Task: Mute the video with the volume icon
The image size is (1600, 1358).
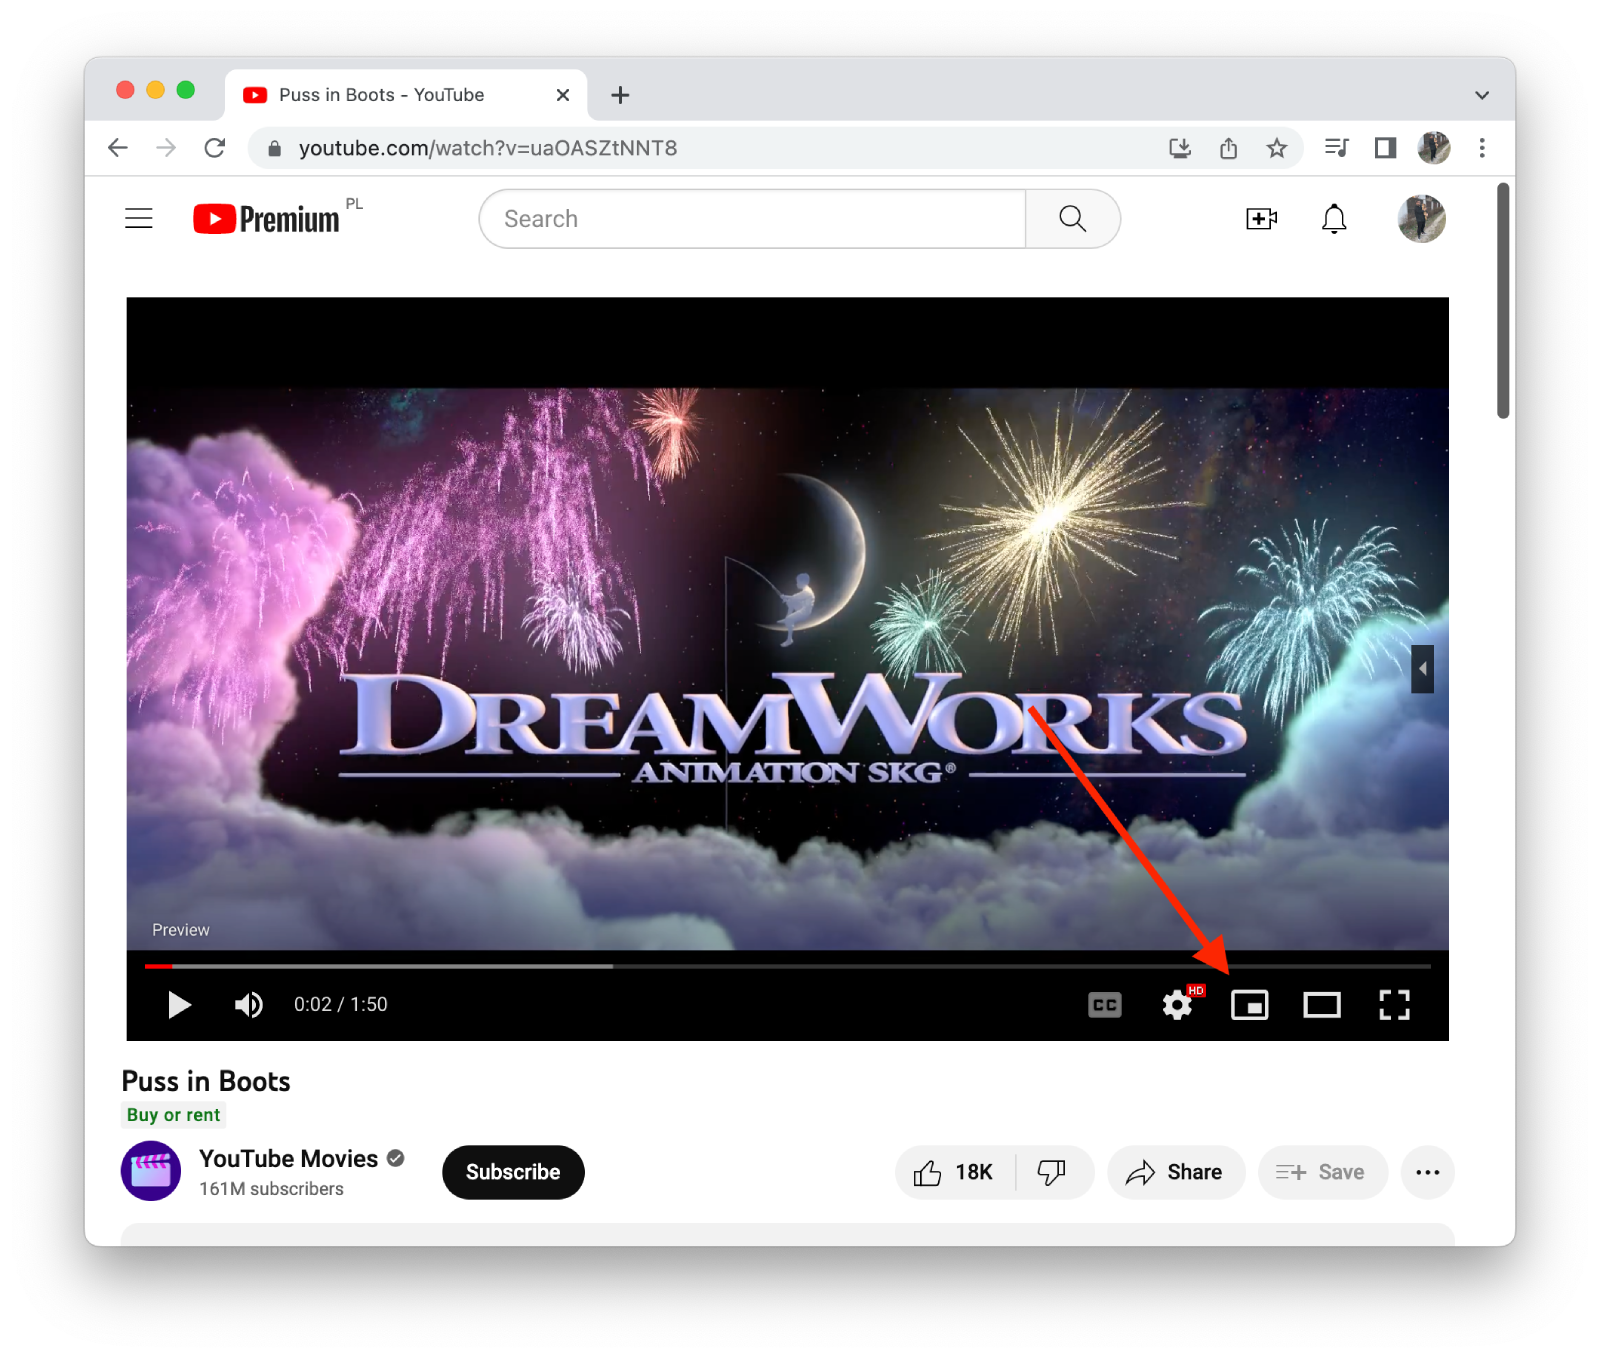Action: click(248, 1005)
